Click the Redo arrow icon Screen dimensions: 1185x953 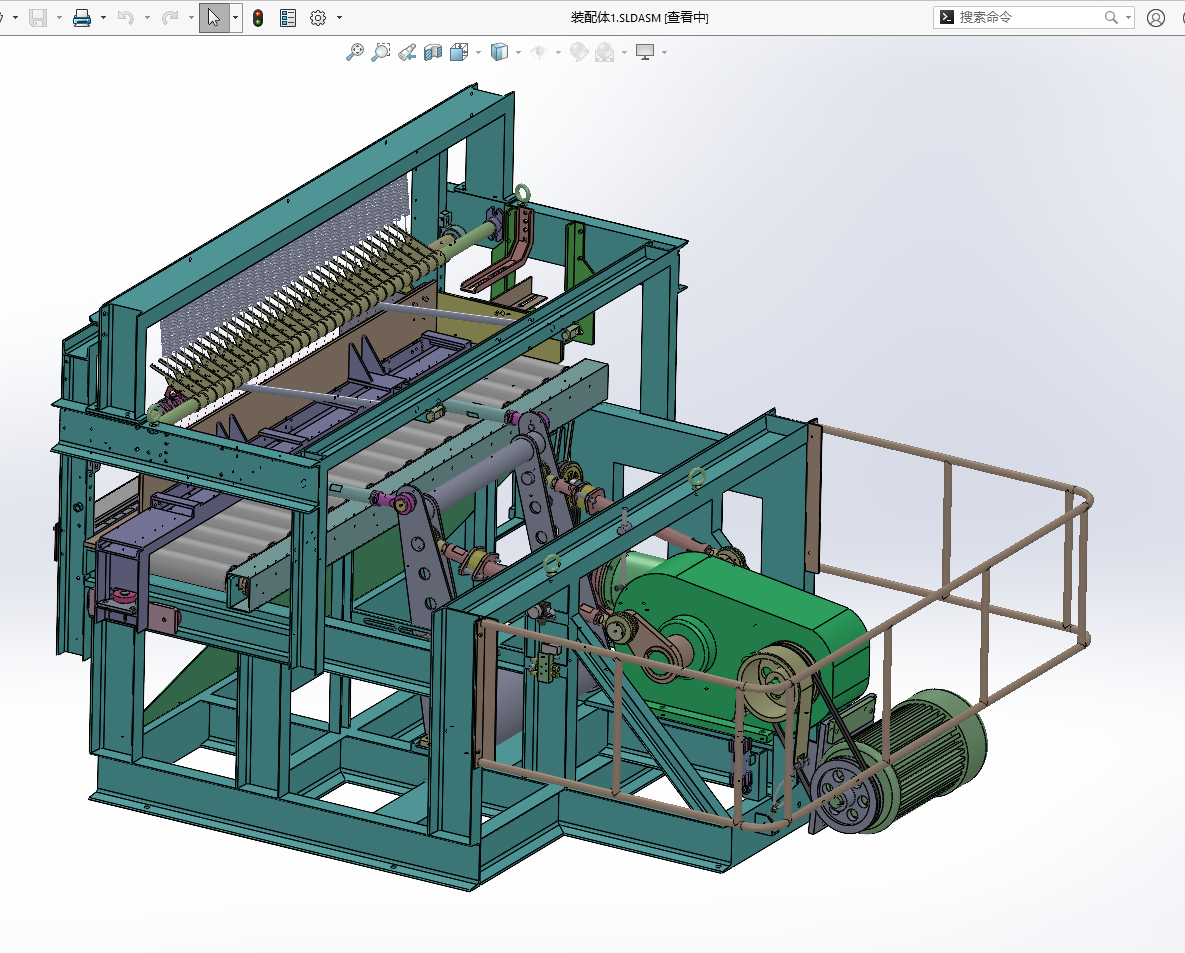(170, 17)
